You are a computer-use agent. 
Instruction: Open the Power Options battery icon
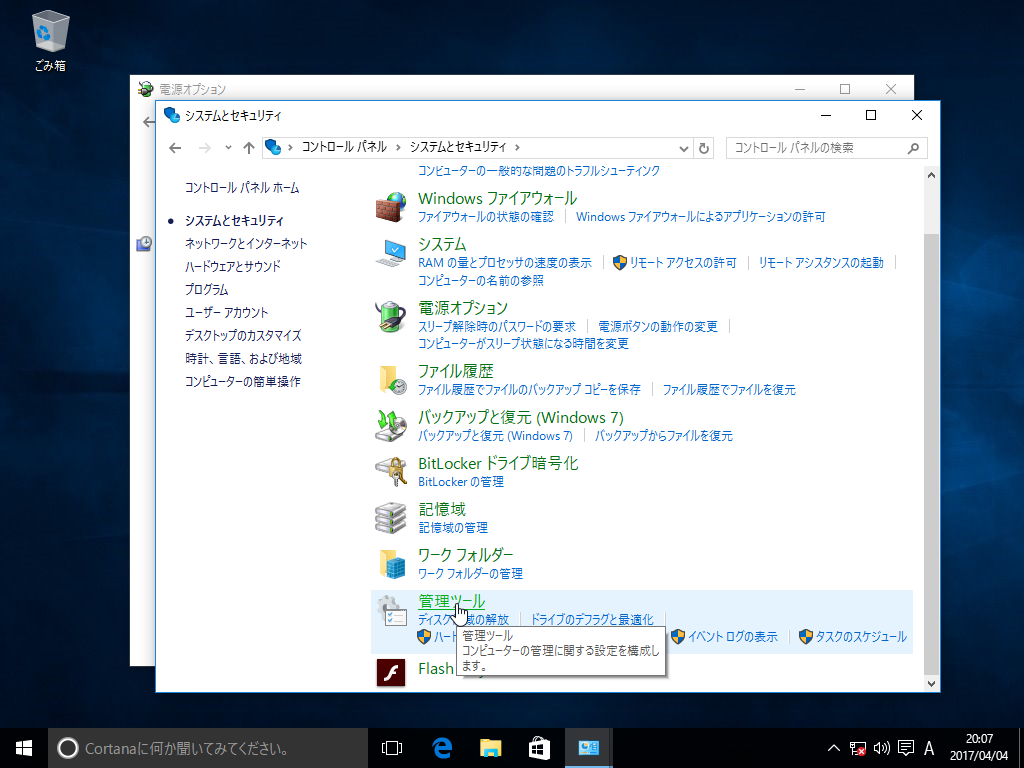391,317
